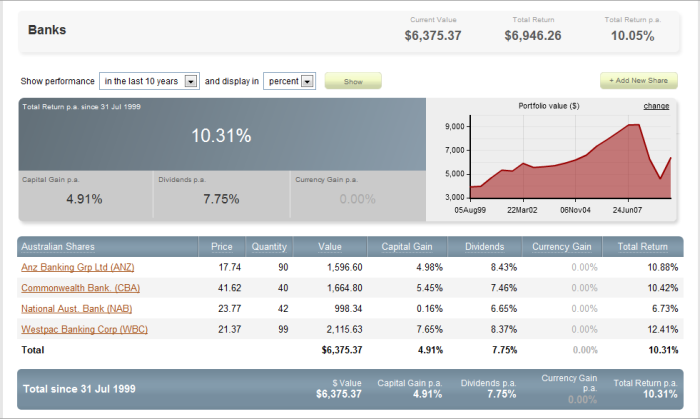Click WBC quantity 99
The height and width of the screenshot is (419, 700).
point(283,329)
